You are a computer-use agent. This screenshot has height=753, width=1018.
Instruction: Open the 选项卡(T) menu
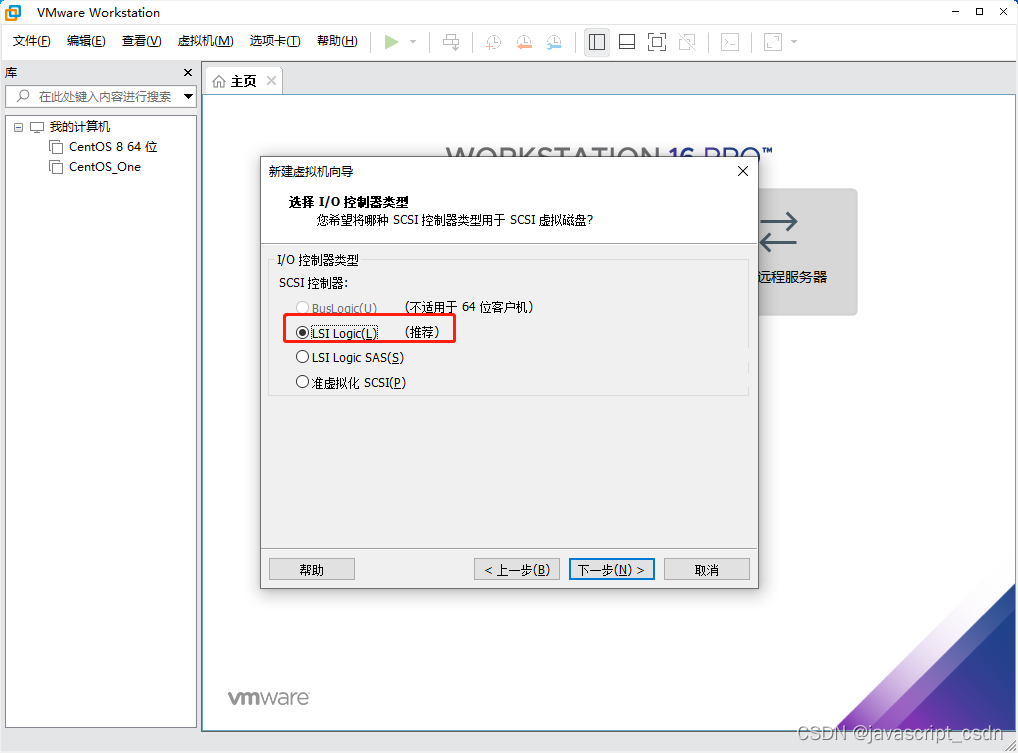275,41
